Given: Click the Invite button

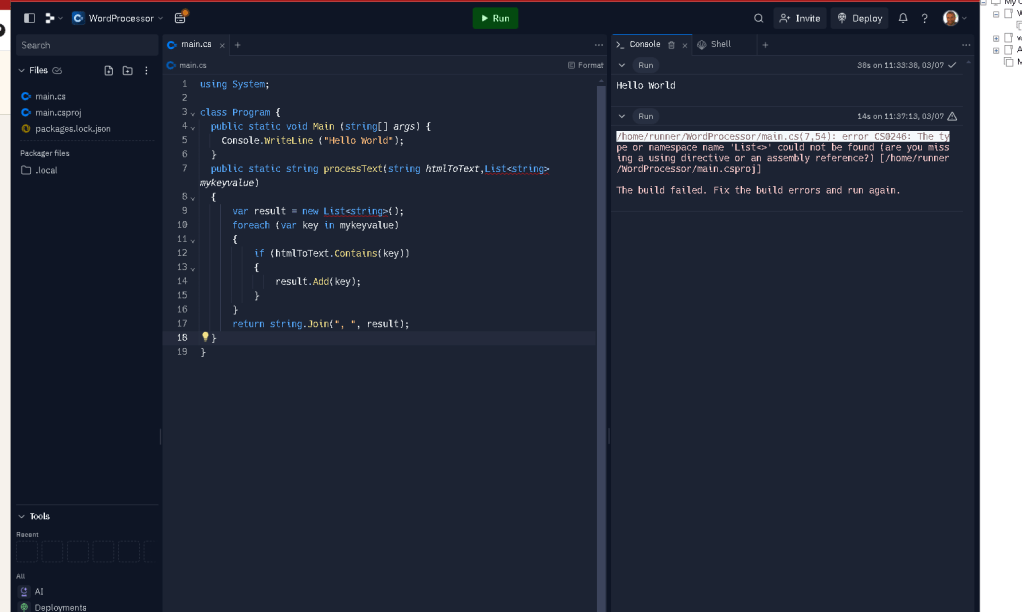Looking at the screenshot, I should [x=800, y=18].
